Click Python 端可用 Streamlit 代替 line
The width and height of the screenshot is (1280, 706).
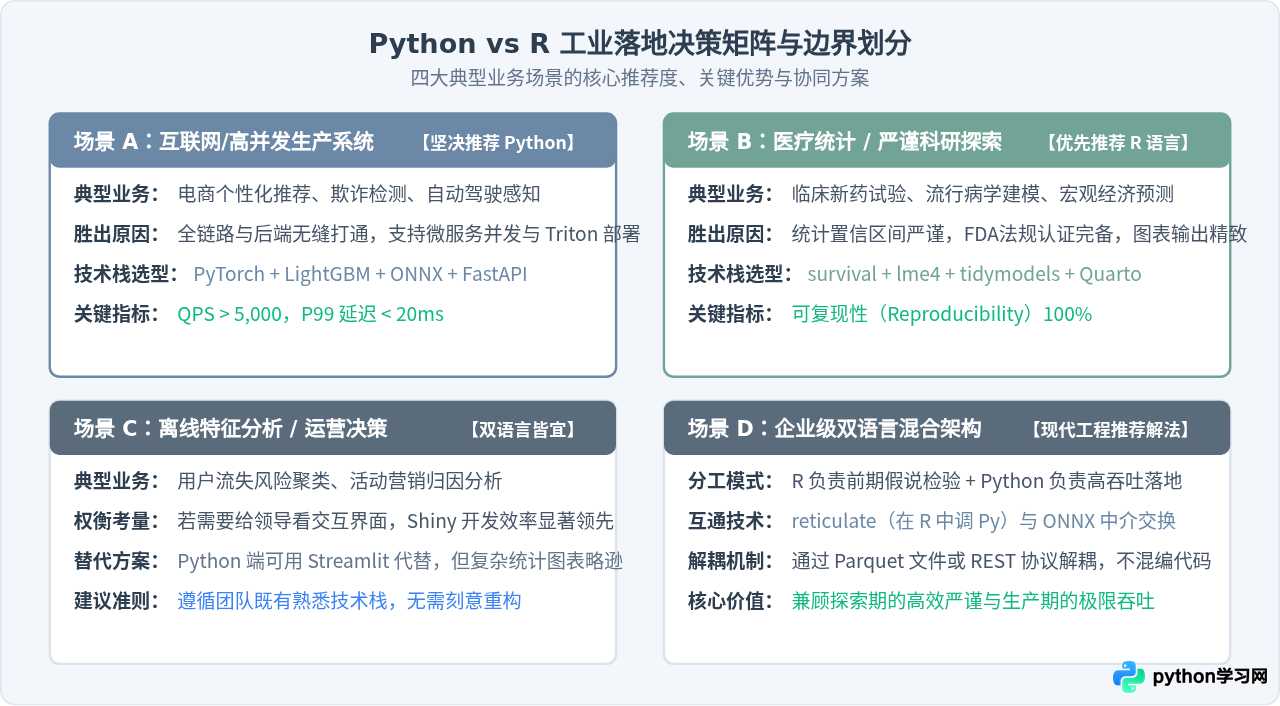[400, 561]
